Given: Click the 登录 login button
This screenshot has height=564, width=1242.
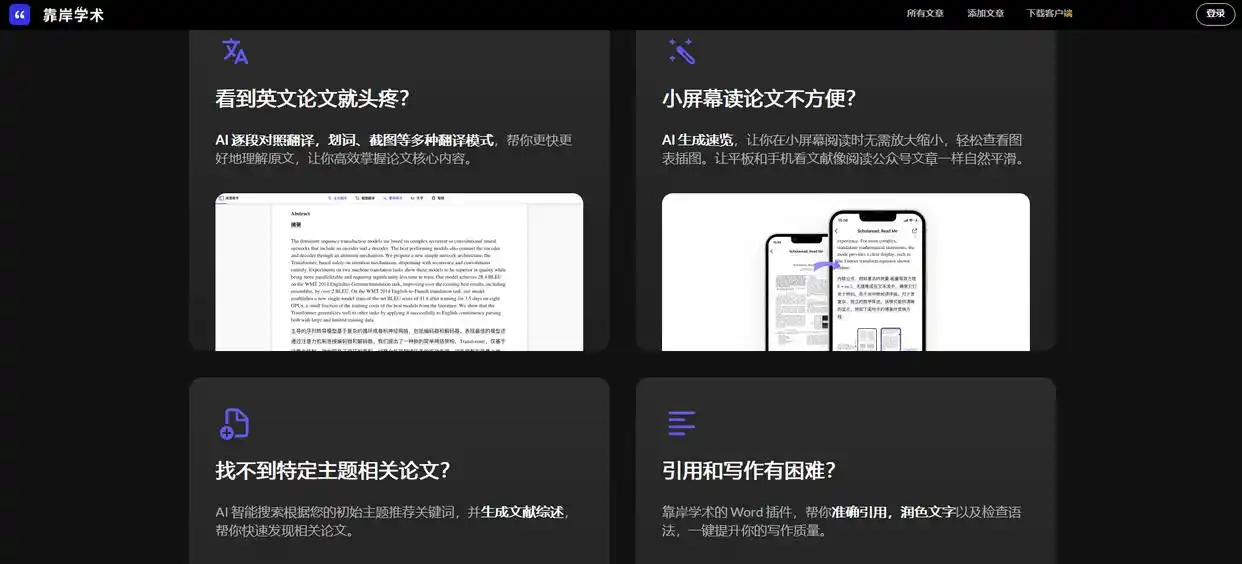Looking at the screenshot, I should 1215,14.
